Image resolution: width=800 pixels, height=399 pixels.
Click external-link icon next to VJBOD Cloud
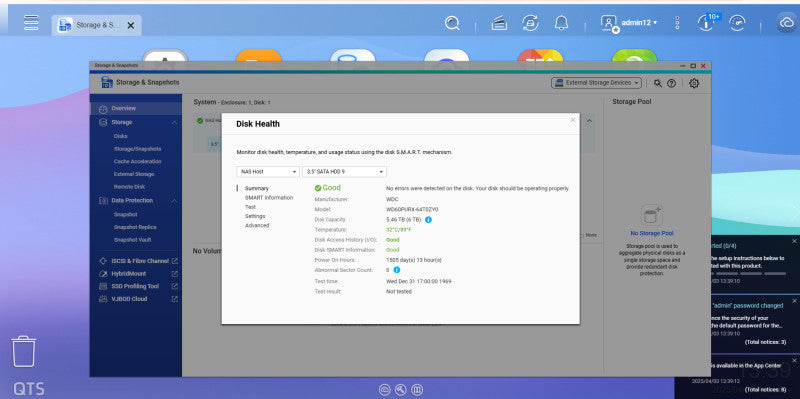pyautogui.click(x=174, y=299)
